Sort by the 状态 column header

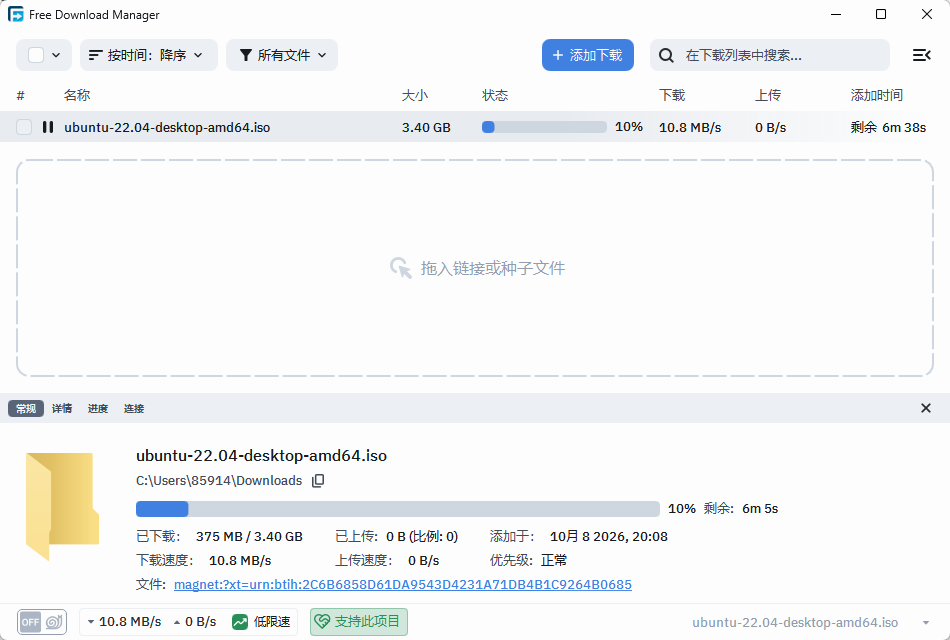pos(495,95)
